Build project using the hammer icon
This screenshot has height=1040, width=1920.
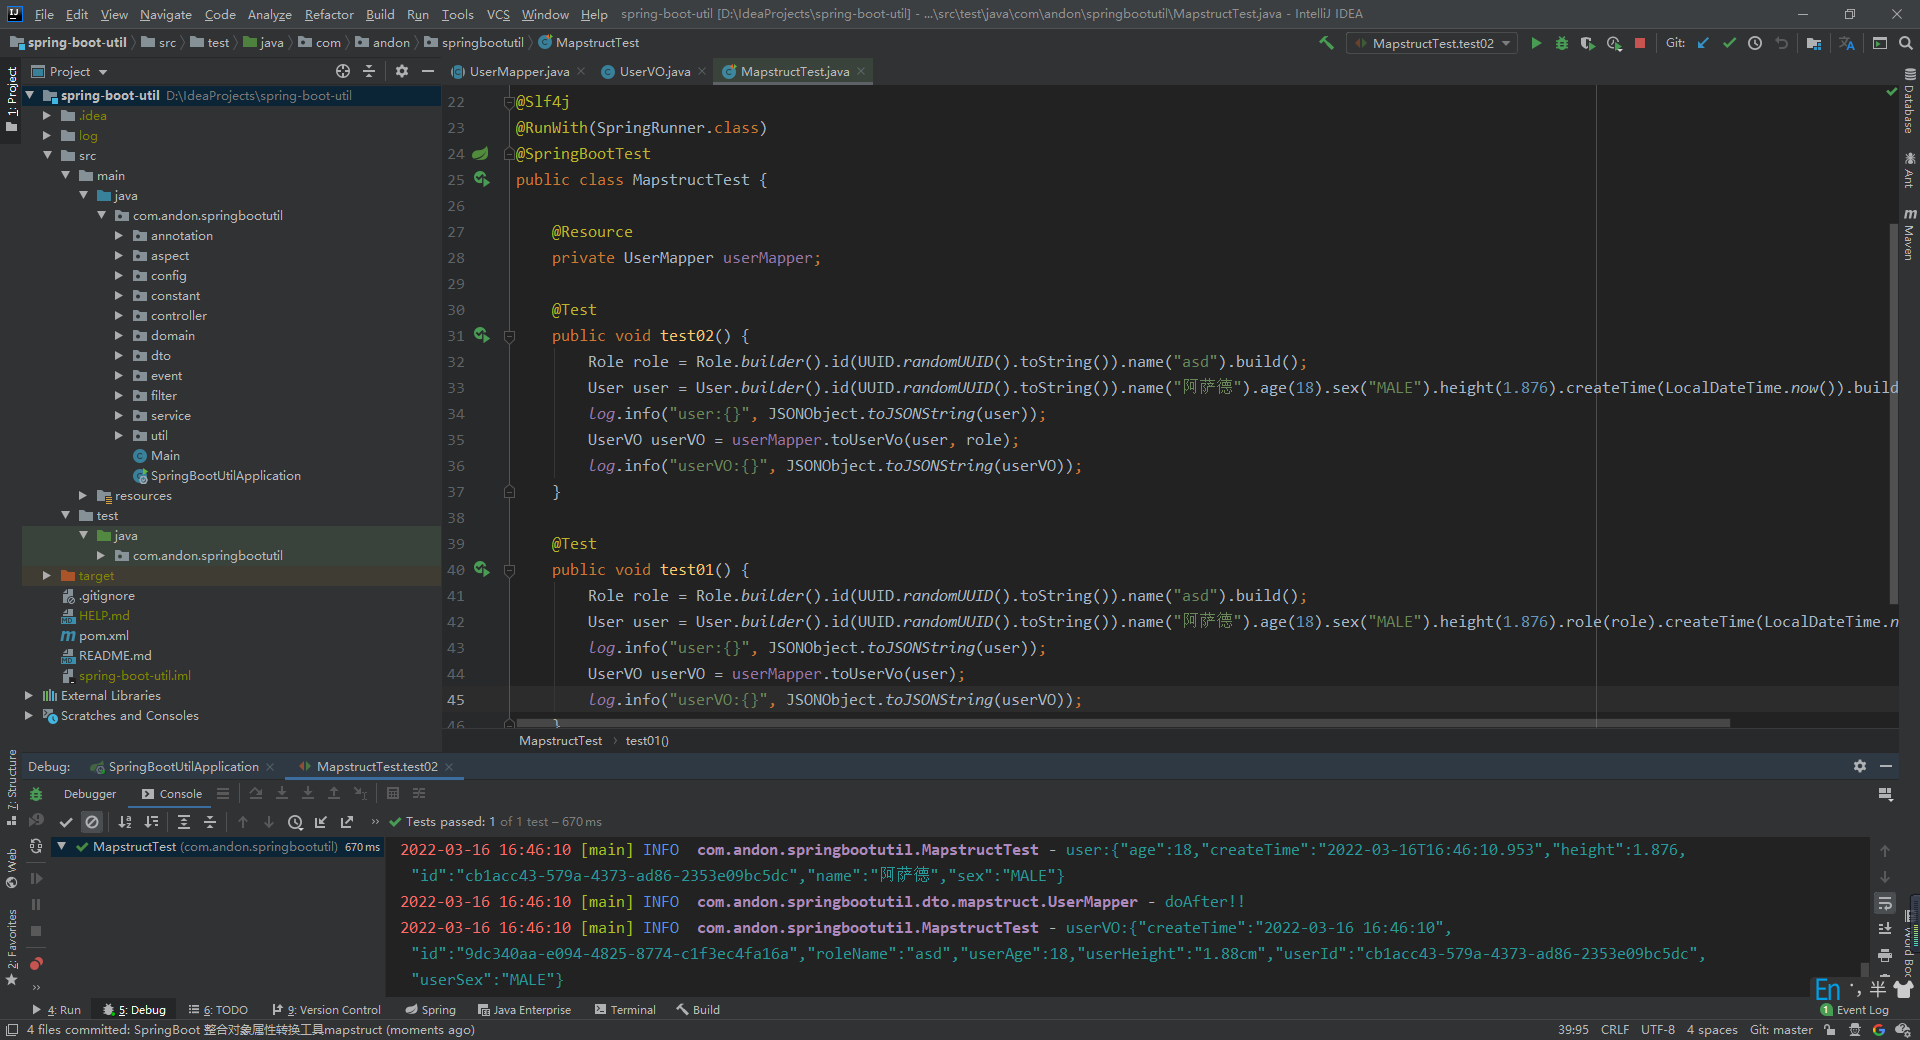click(x=1327, y=43)
